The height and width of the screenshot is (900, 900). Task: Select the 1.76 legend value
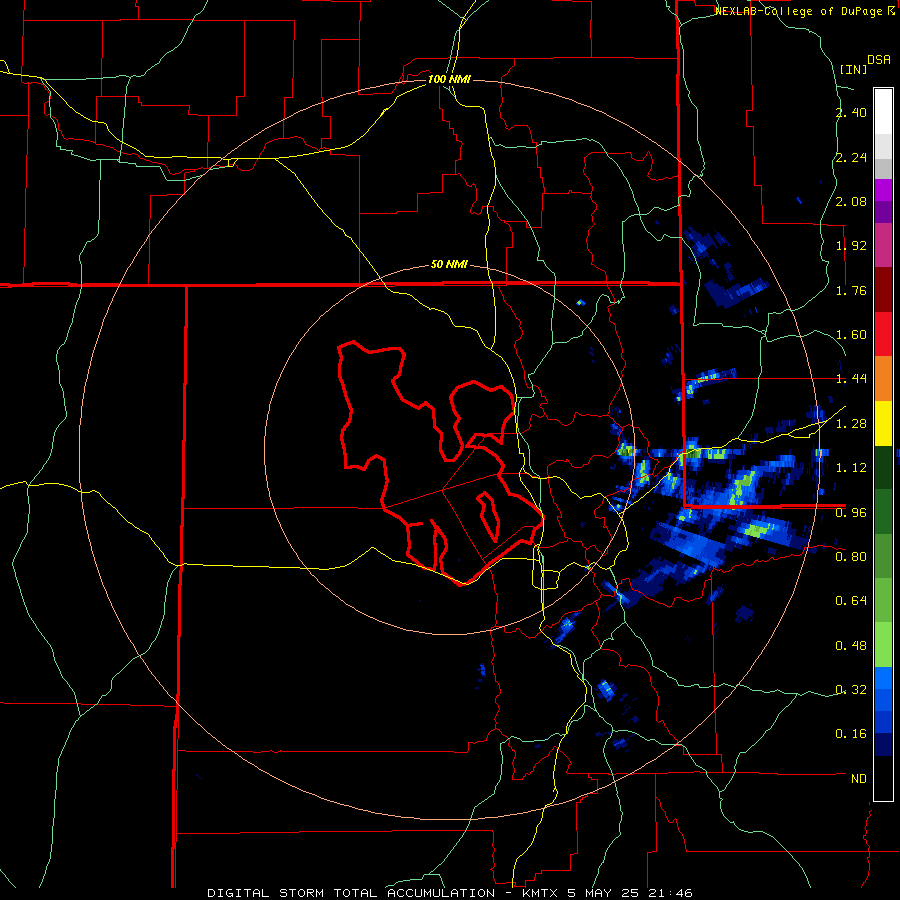tap(851, 290)
